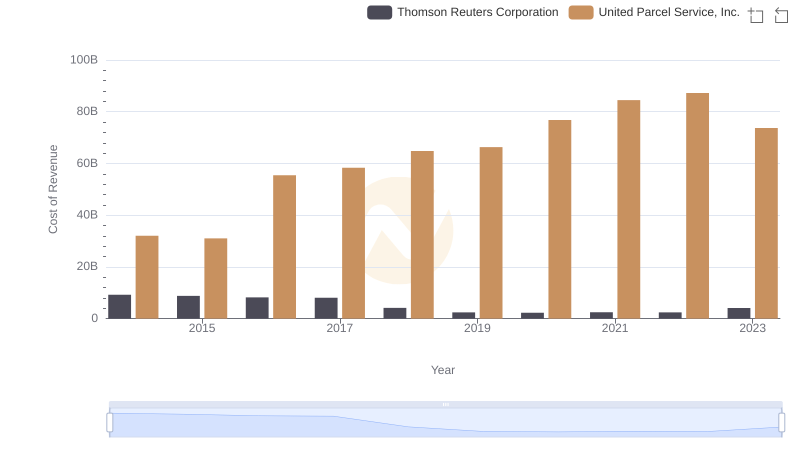This screenshot has width=800, height=461.
Task: Click the zoom select tool icon
Action: click(x=756, y=15)
